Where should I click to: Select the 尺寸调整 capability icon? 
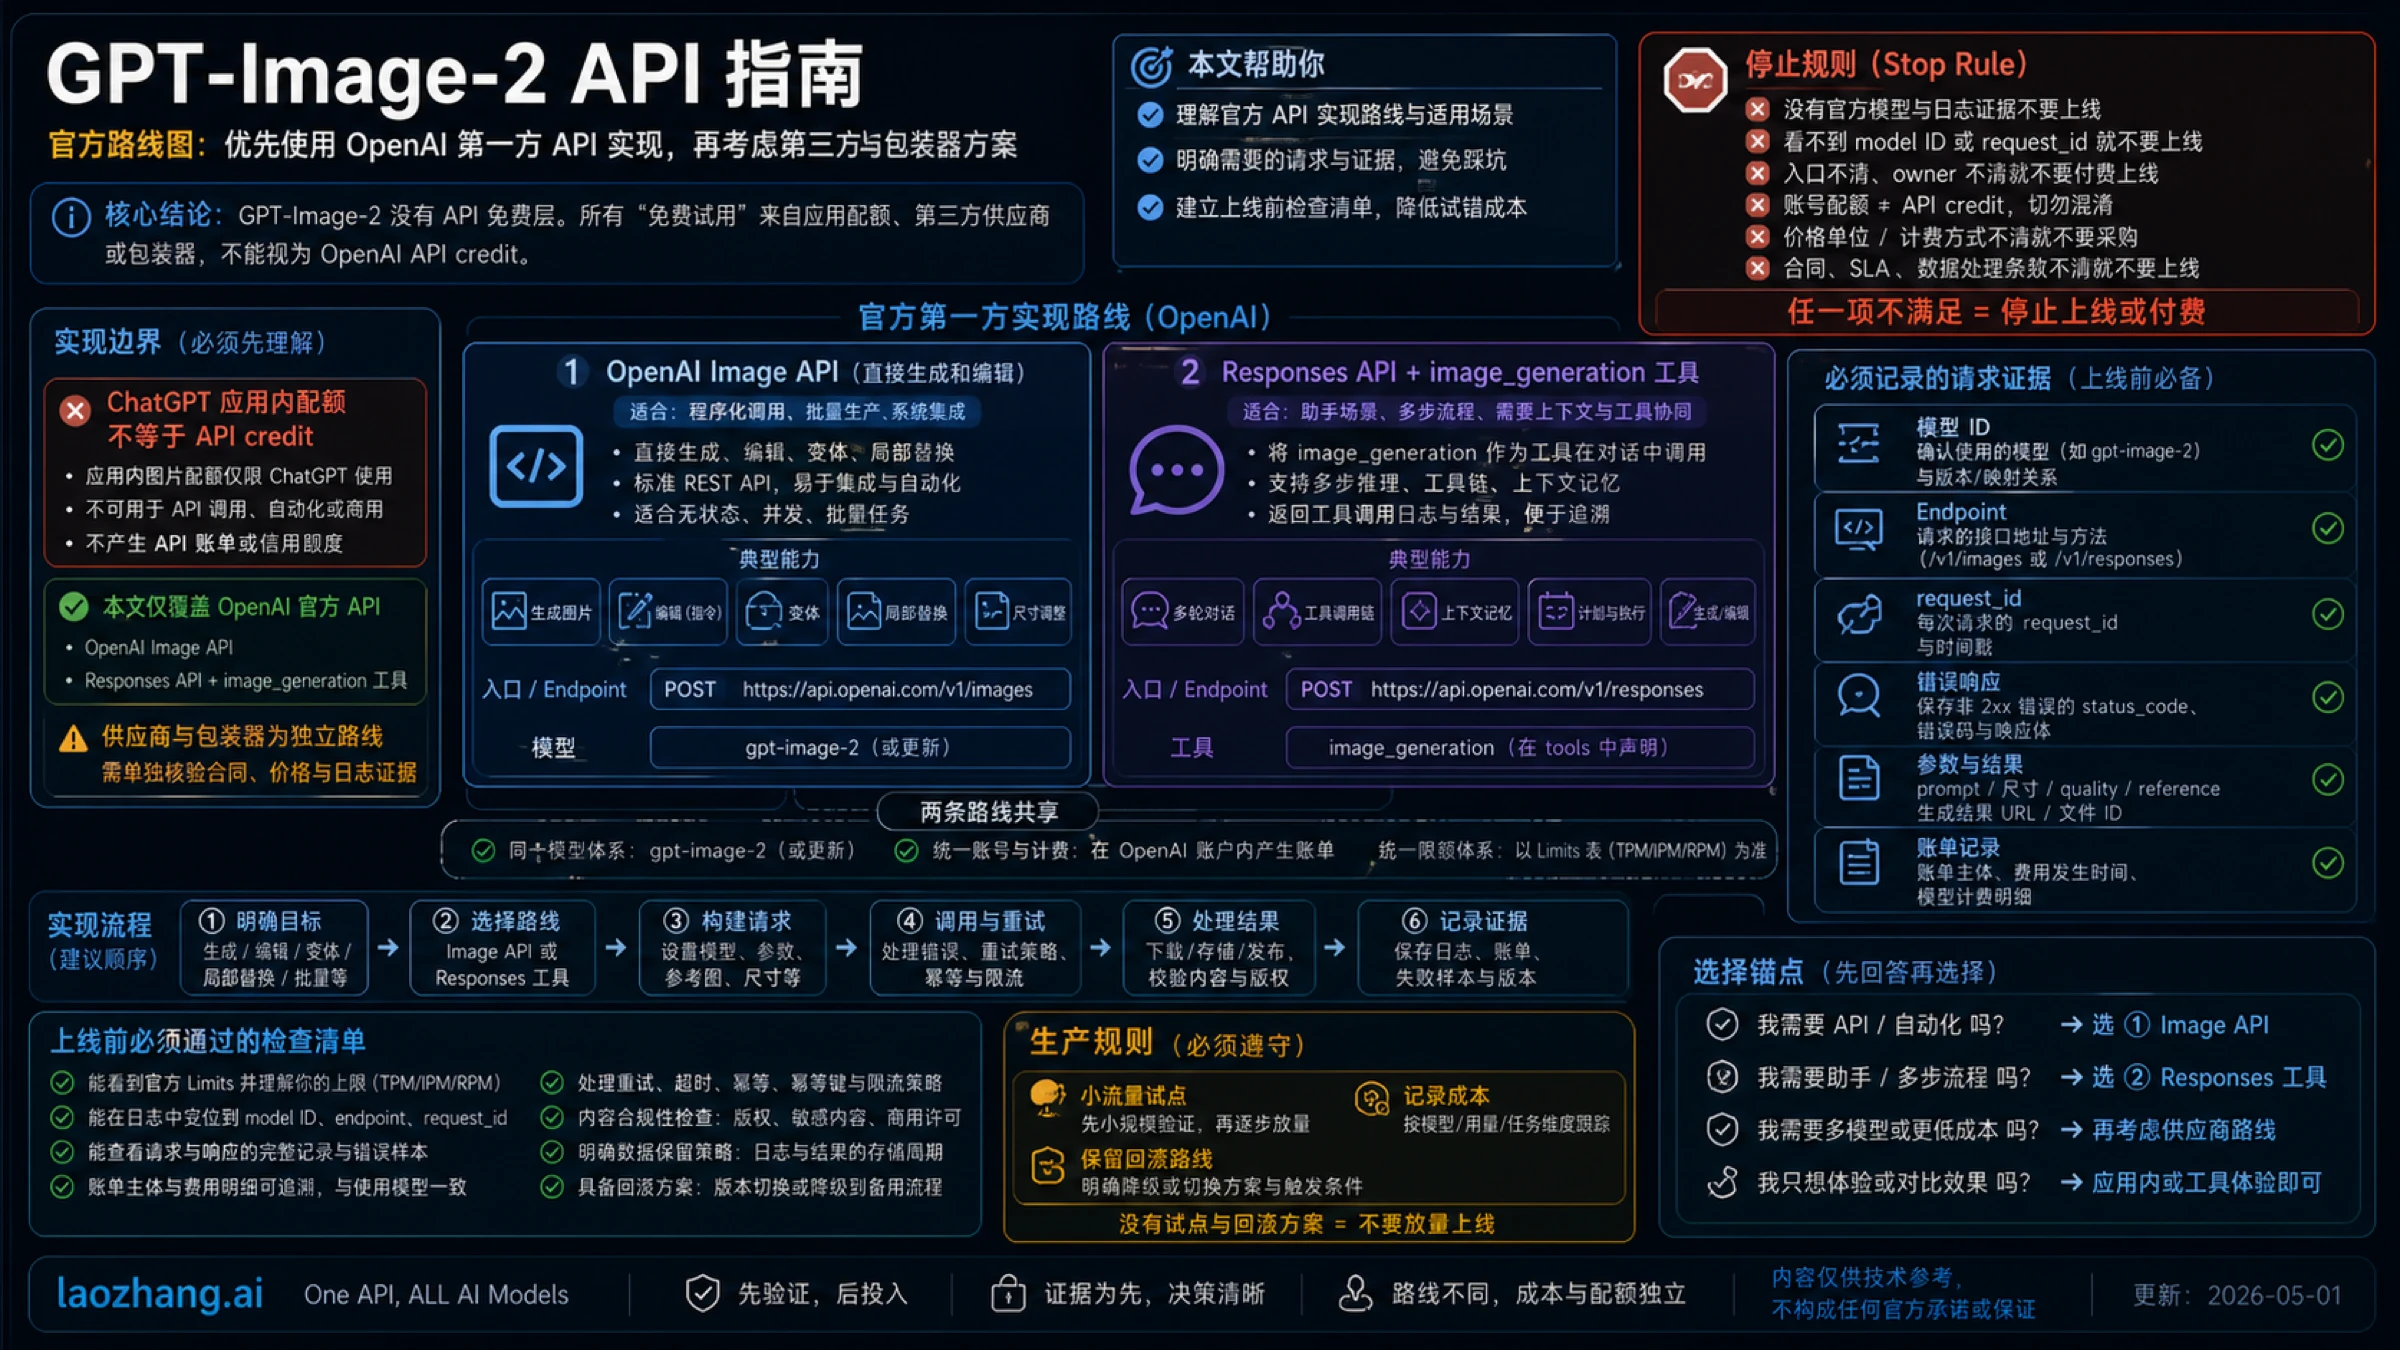991,611
